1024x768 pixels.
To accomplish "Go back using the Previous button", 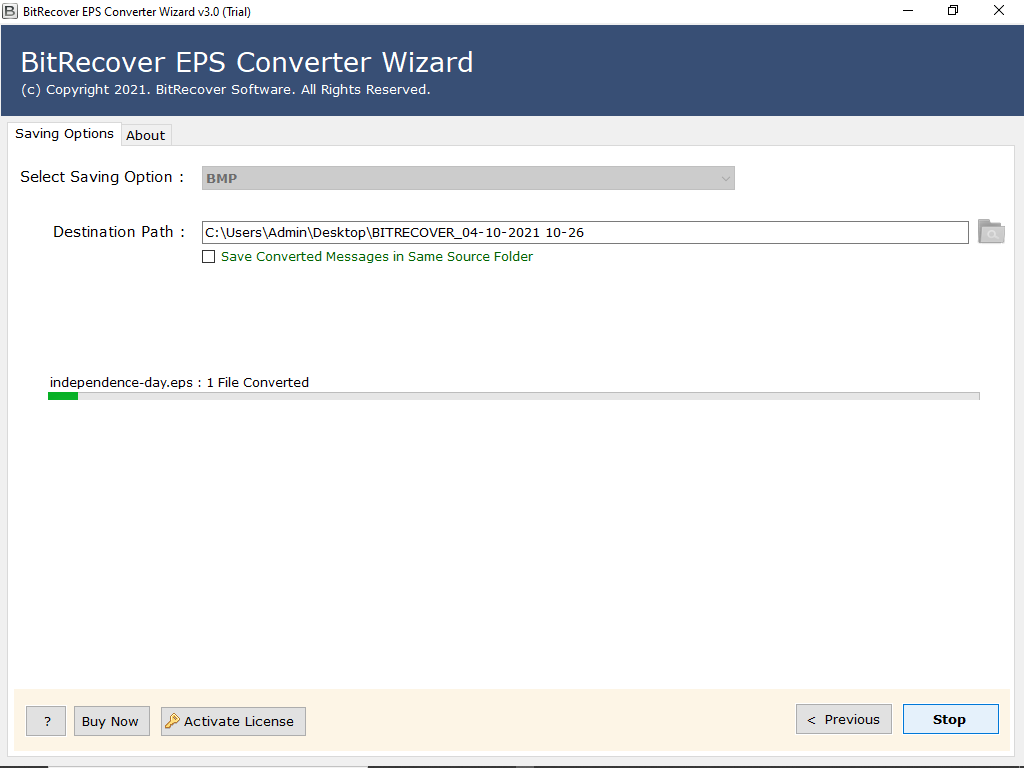I will [x=843, y=719].
